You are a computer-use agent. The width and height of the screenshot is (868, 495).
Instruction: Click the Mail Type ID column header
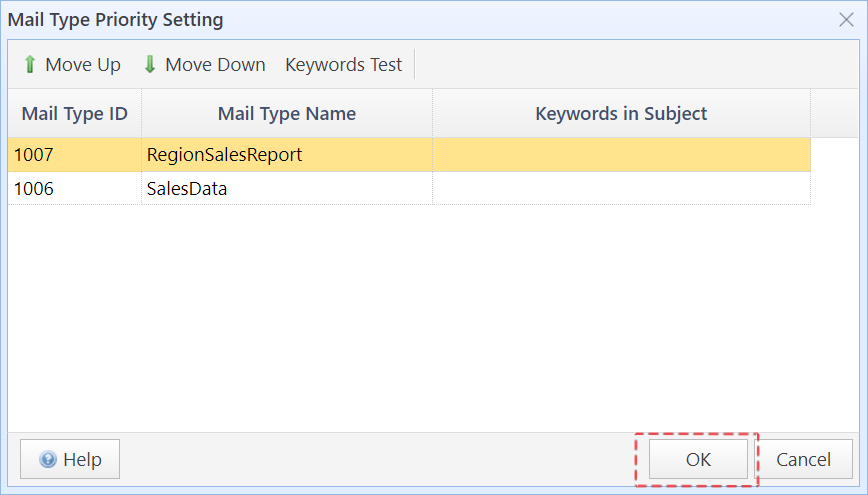tap(75, 114)
